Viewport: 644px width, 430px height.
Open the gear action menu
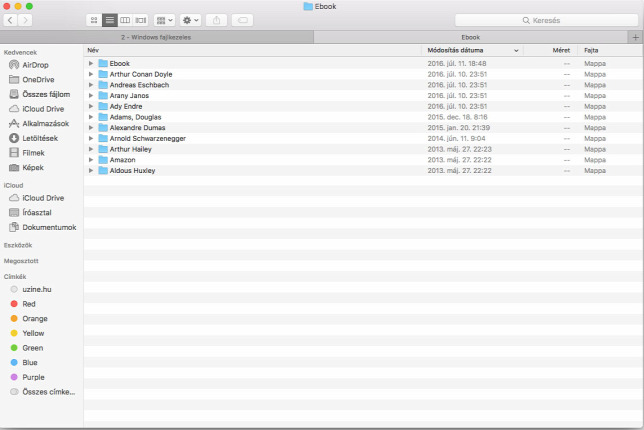pos(191,20)
